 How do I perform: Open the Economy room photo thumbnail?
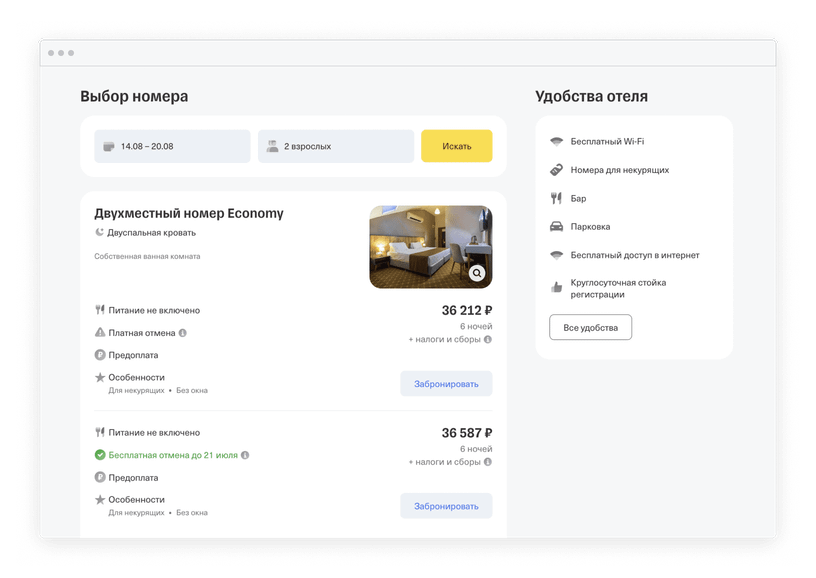[430, 247]
